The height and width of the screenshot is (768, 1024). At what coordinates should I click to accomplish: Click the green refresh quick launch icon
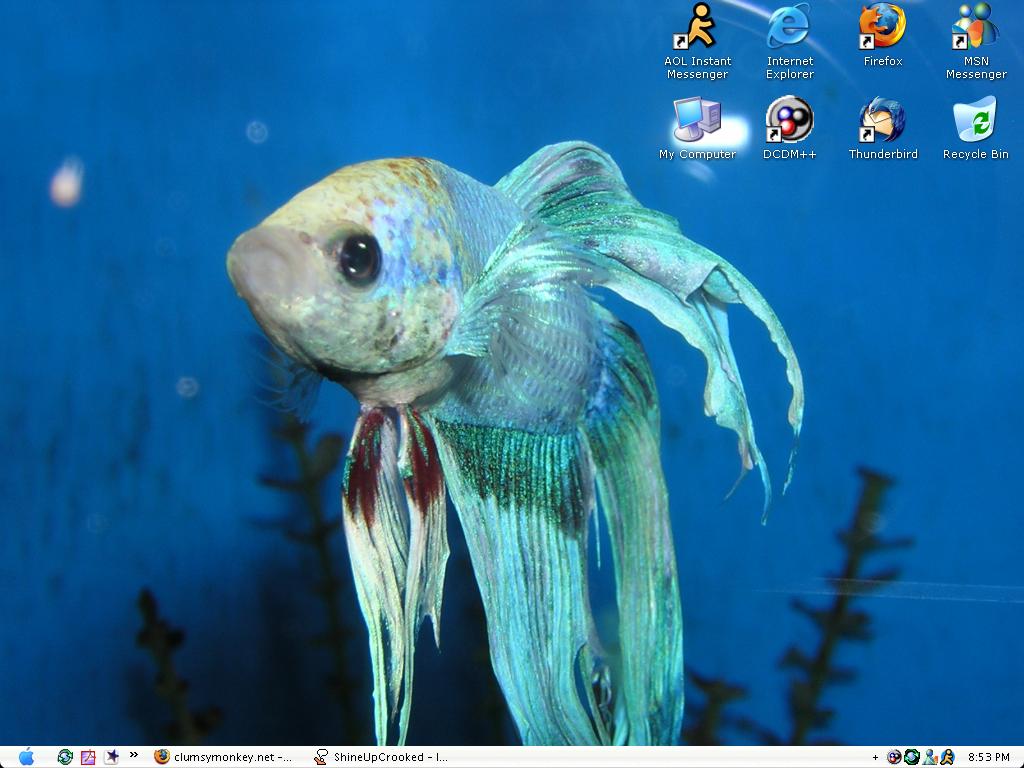[x=65, y=757]
